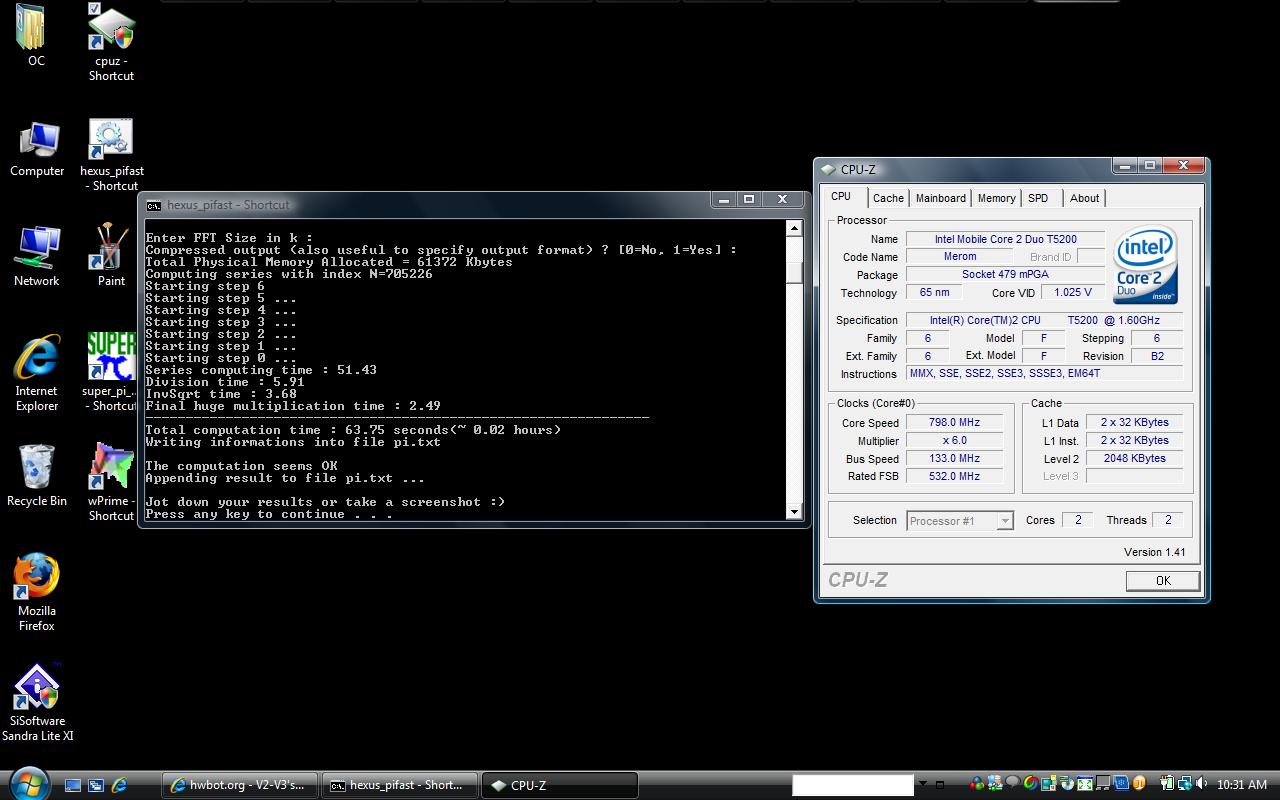Click the Version 1.41 label
Viewport: 1280px width, 800px height.
1154,552
